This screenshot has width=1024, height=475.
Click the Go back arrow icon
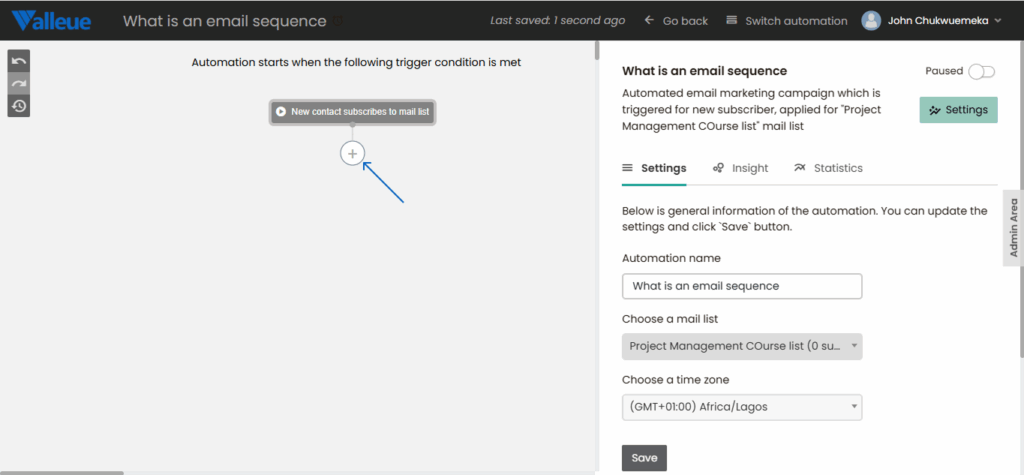click(x=649, y=20)
